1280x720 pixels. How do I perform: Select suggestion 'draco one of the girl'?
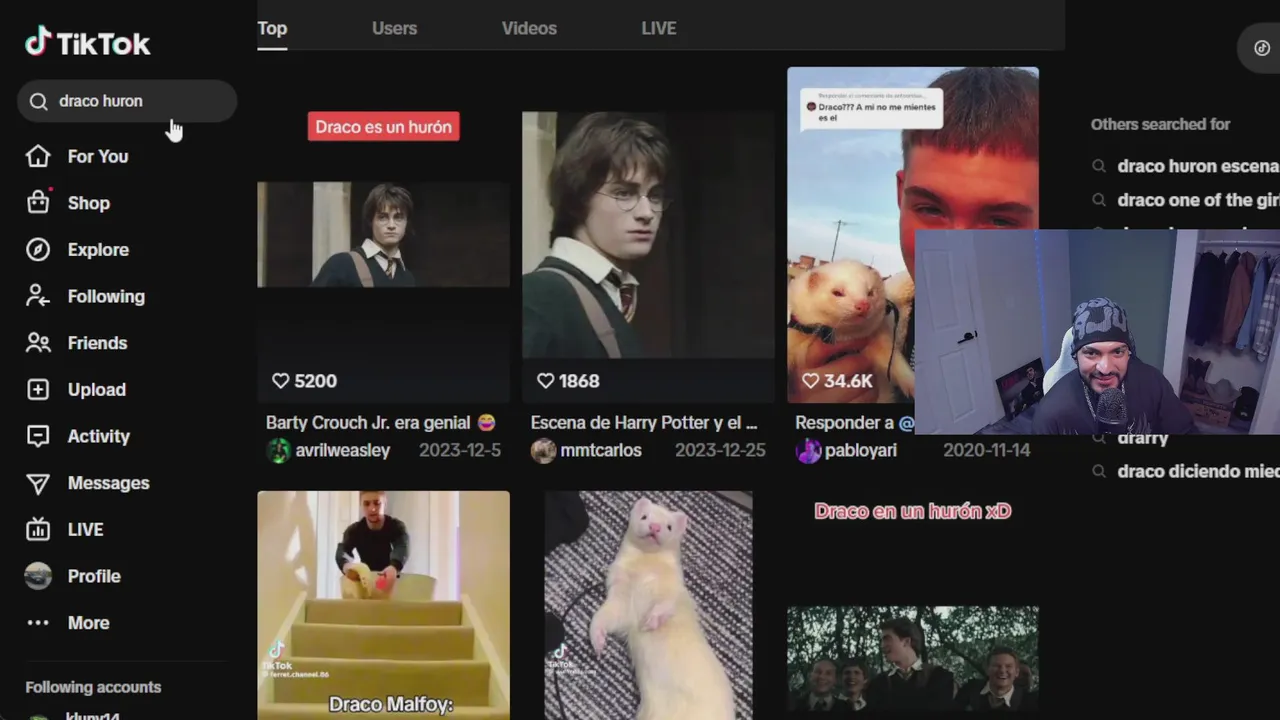1198,200
